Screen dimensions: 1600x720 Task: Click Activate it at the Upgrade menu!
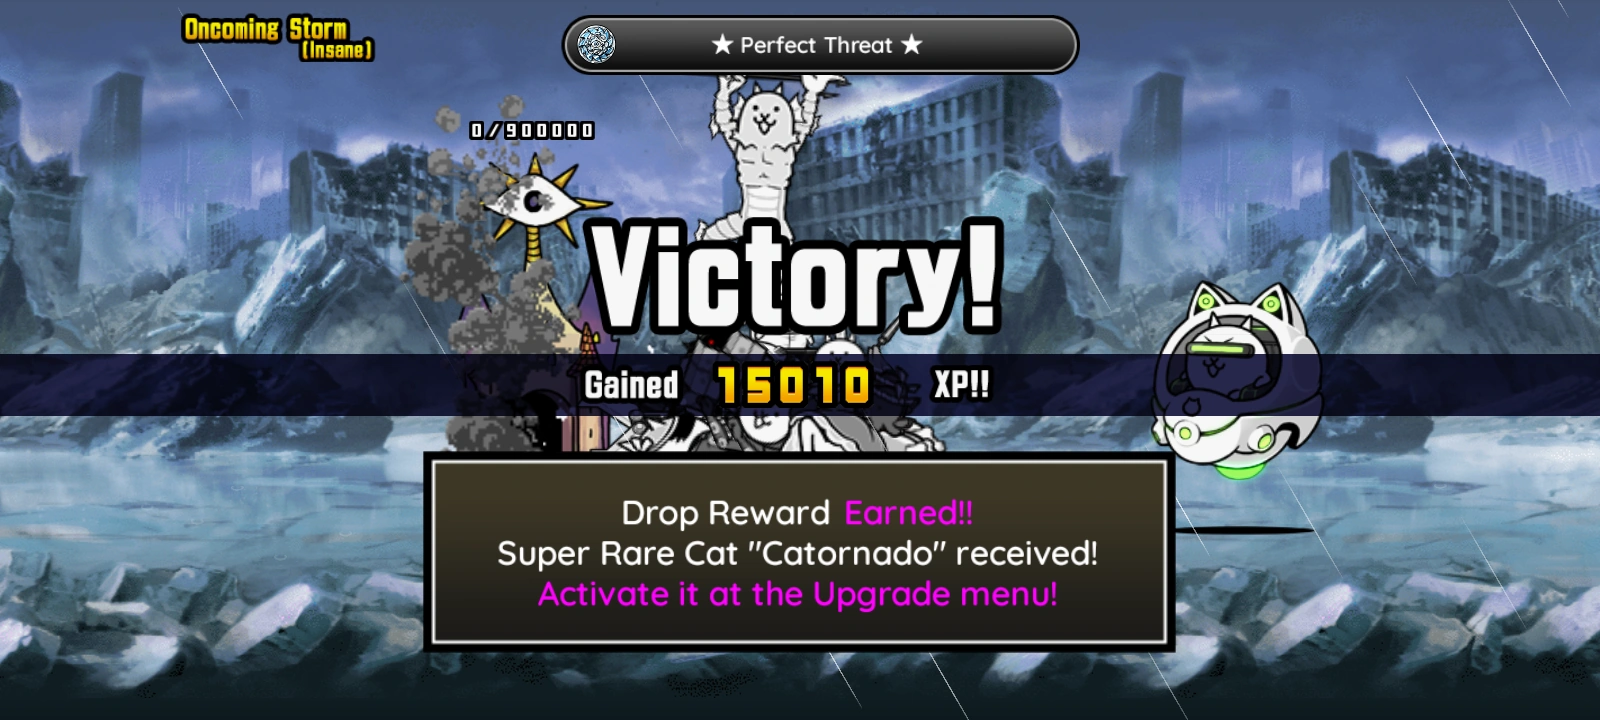(x=797, y=594)
